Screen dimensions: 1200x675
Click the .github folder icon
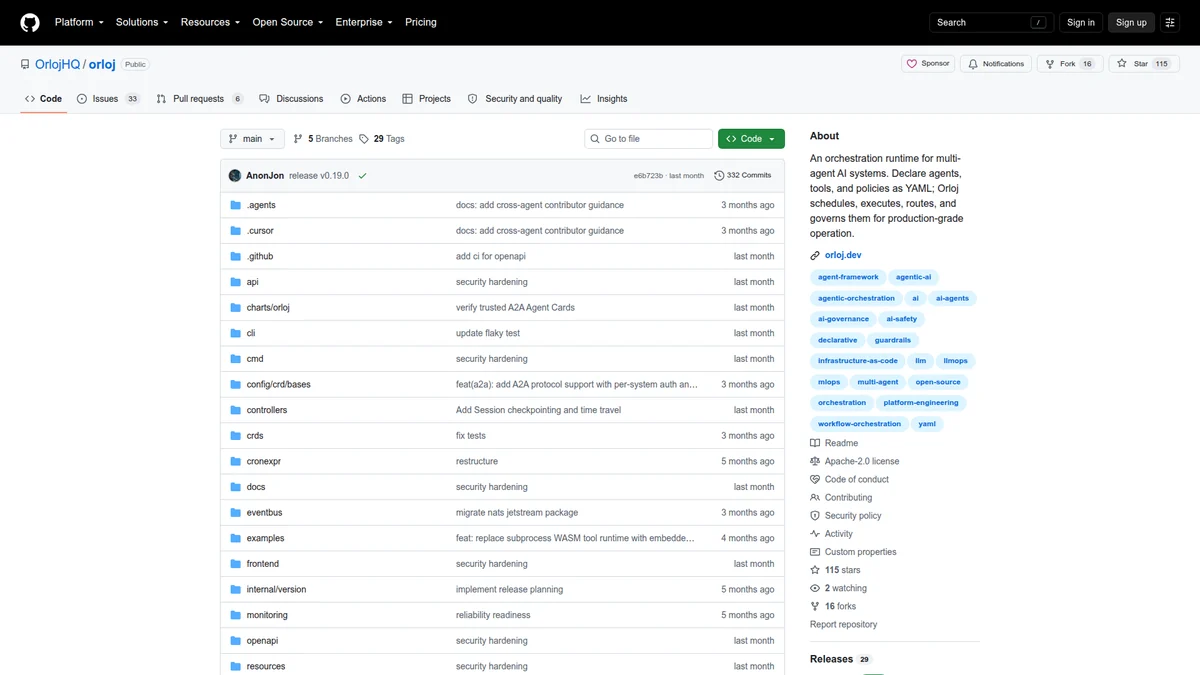(236, 256)
